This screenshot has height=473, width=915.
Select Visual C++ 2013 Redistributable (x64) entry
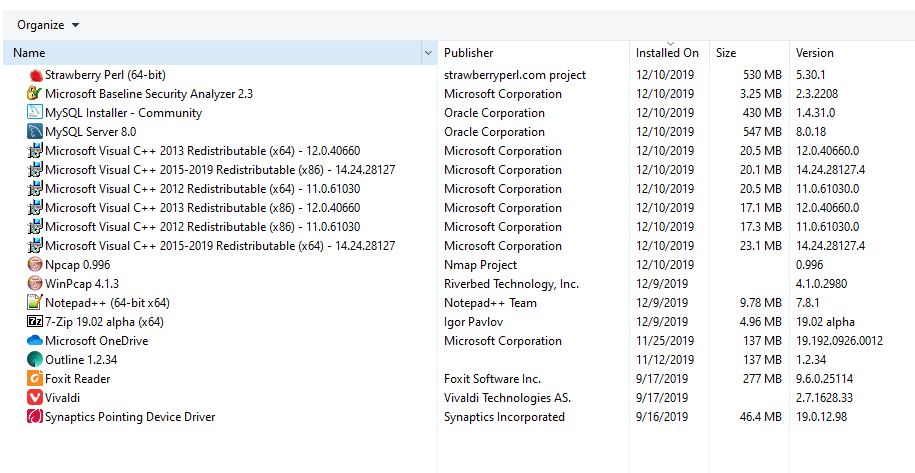click(202, 151)
